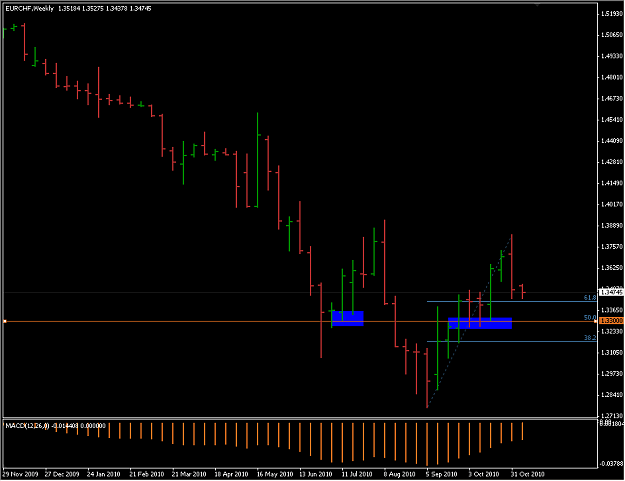Click the 1.36250 price axis label
Image resolution: width=625 pixels, height=481 pixels.
[x=611, y=268]
